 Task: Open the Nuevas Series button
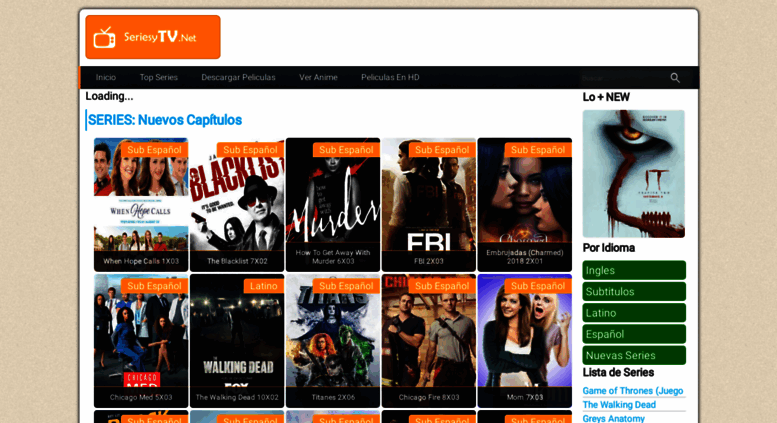[x=634, y=356]
